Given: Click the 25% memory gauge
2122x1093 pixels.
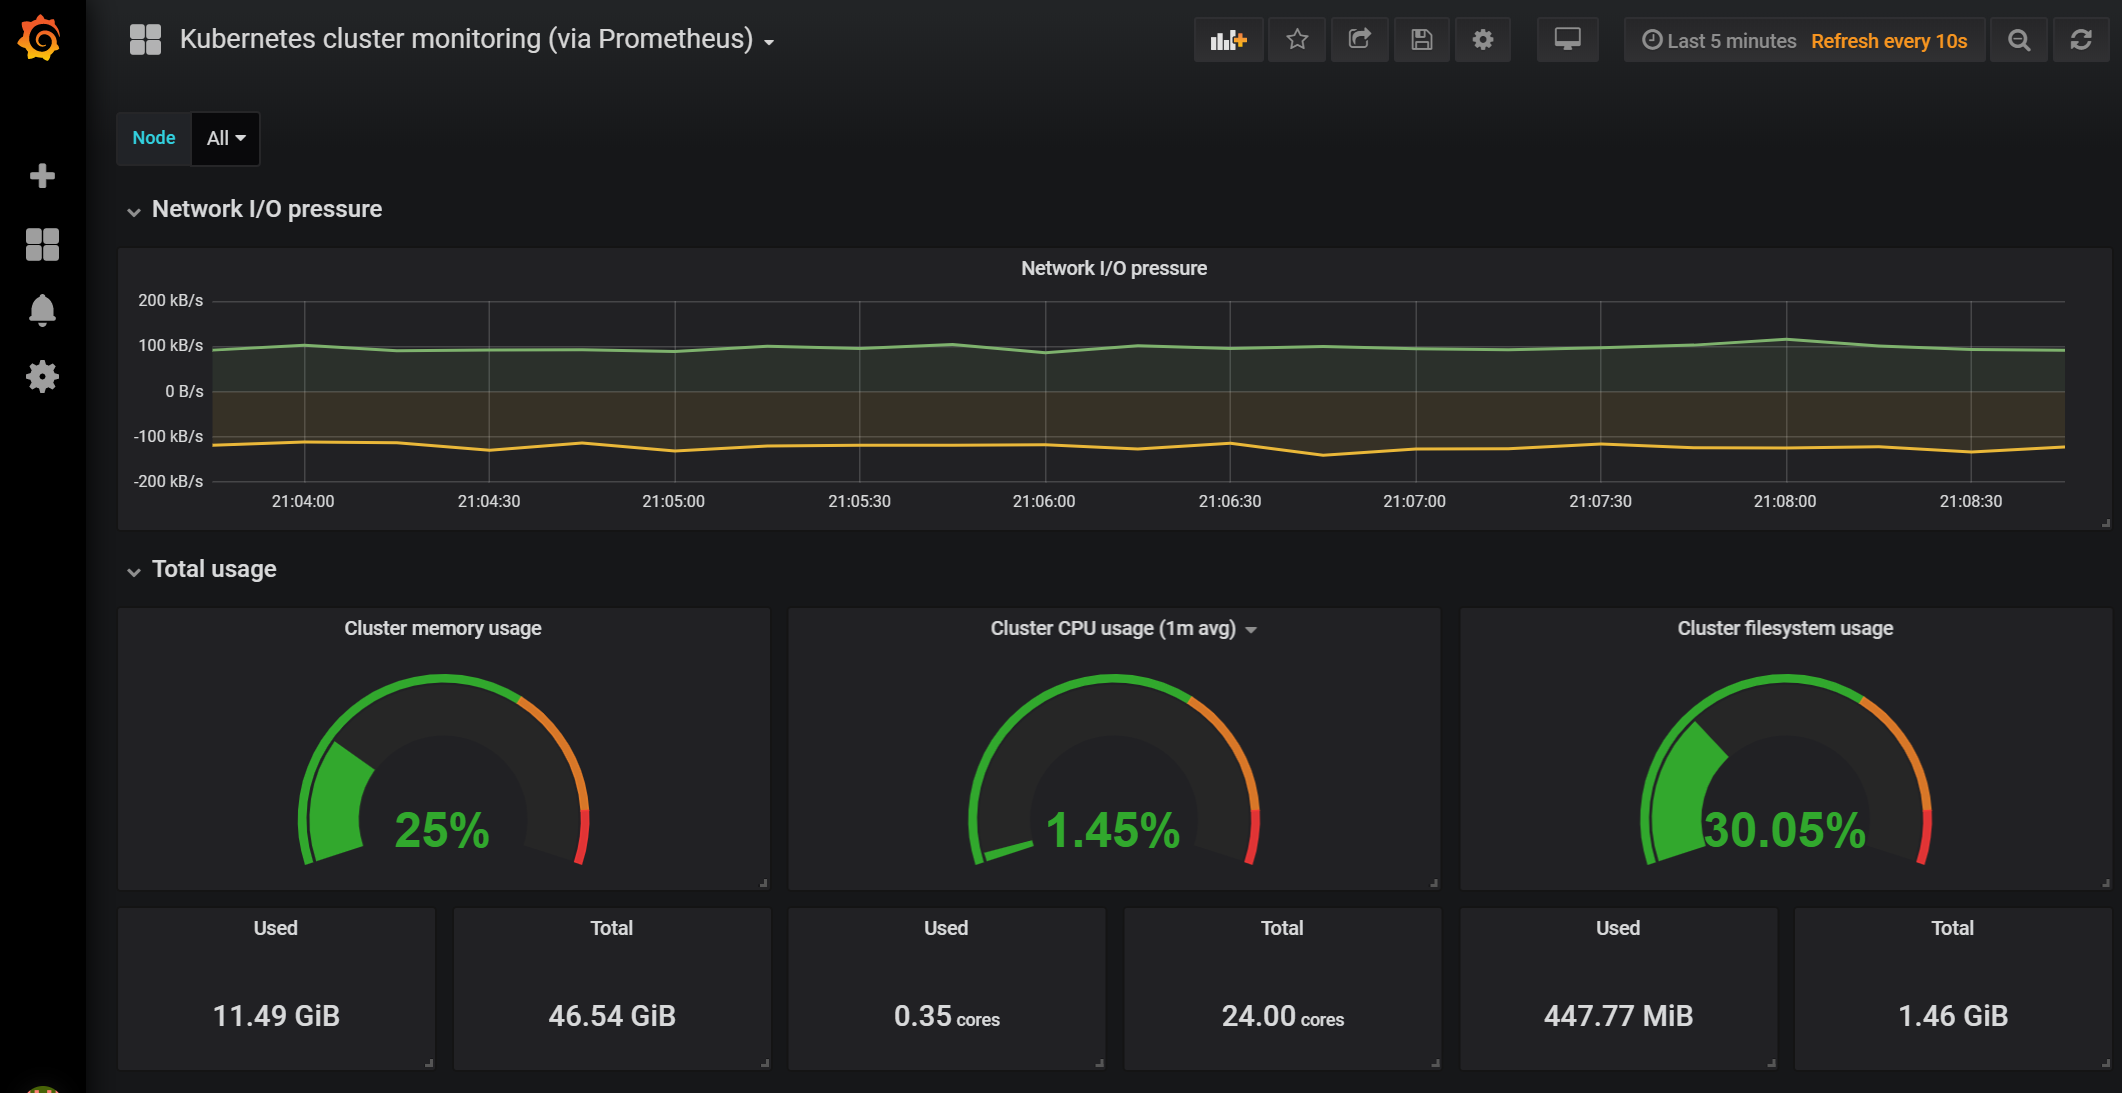Looking at the screenshot, I should click(443, 770).
